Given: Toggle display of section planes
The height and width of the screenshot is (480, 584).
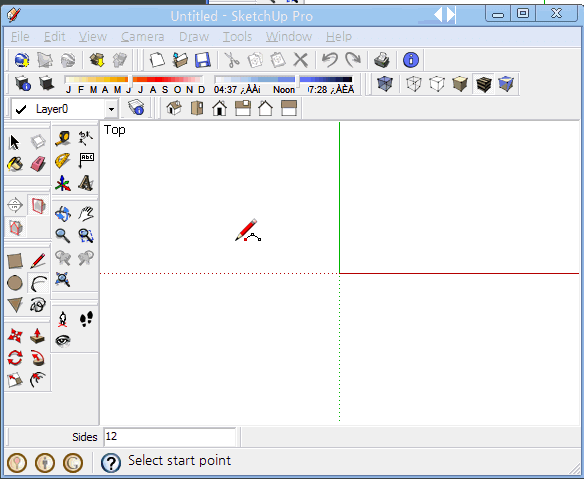Looking at the screenshot, I should click(x=38, y=205).
